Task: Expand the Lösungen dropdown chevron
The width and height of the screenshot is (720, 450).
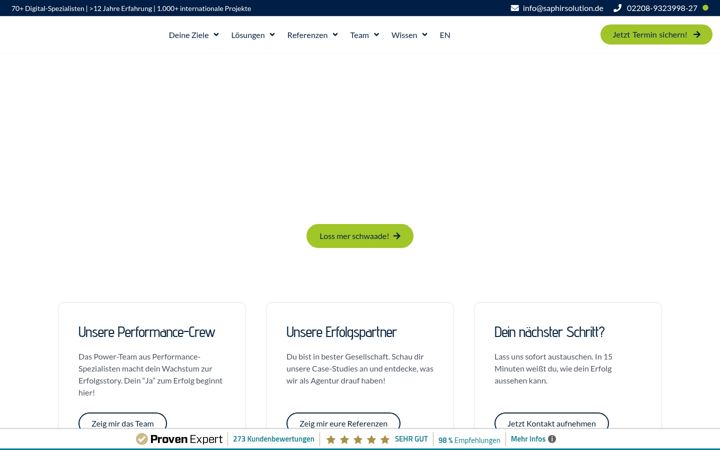Action: (x=272, y=34)
